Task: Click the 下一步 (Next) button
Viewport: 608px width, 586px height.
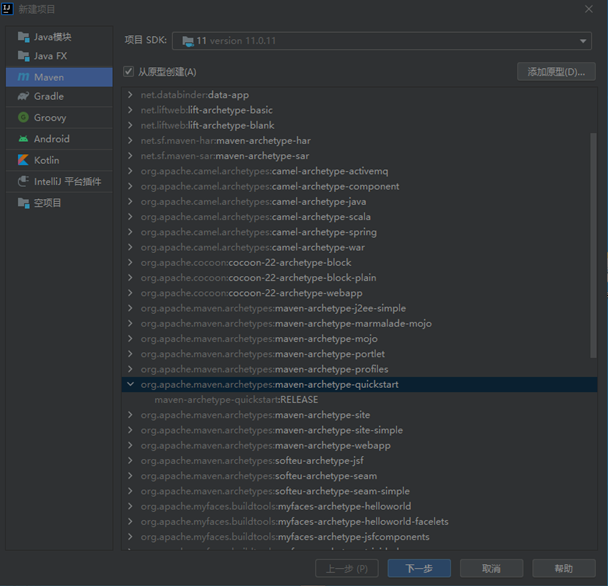Action: pyautogui.click(x=418, y=568)
